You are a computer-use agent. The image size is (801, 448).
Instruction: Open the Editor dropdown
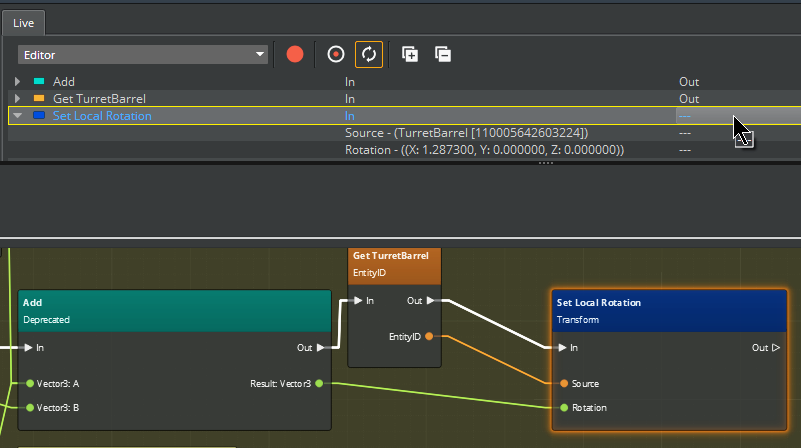[x=143, y=55]
